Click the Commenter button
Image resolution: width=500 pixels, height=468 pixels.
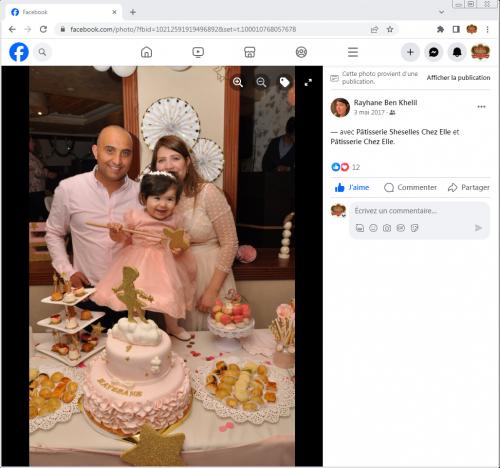coord(410,187)
